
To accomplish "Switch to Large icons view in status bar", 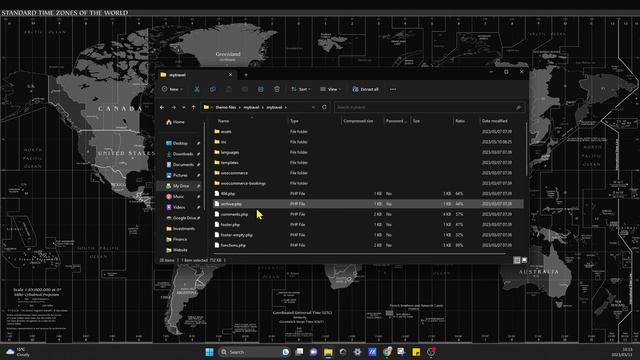I will pyautogui.click(x=524, y=260).
